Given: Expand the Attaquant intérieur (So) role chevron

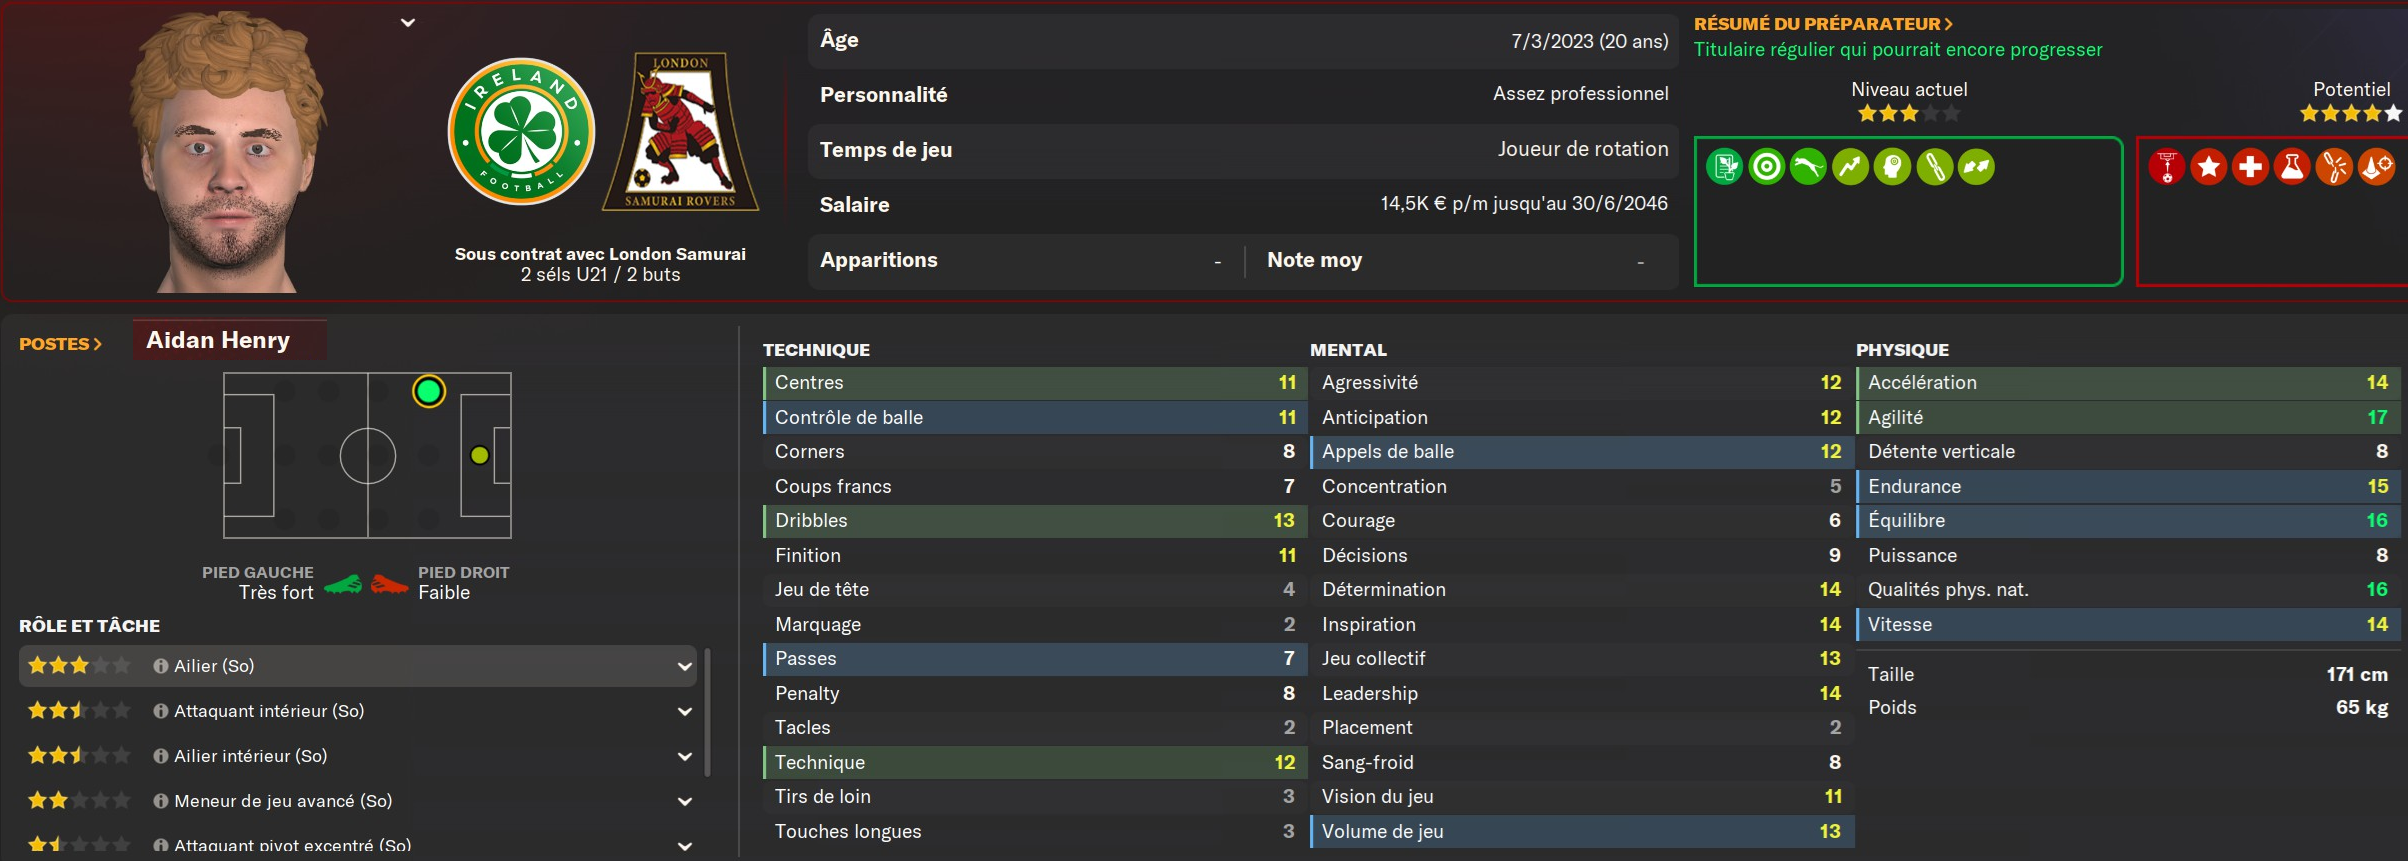Looking at the screenshot, I should click(685, 711).
